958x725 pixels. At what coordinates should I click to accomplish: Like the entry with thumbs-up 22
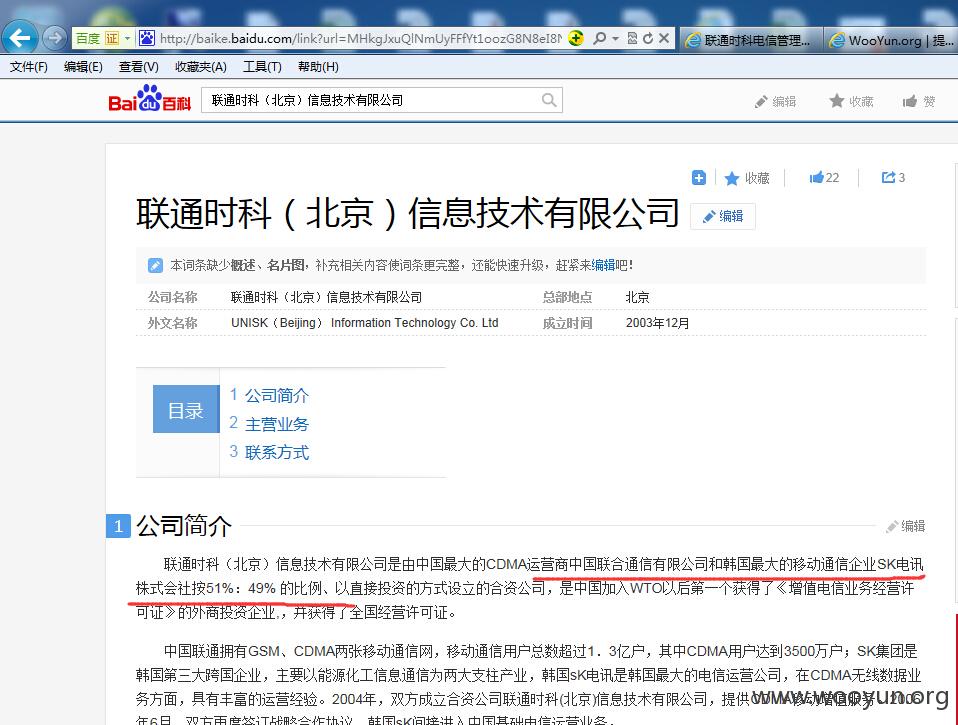[x=824, y=178]
